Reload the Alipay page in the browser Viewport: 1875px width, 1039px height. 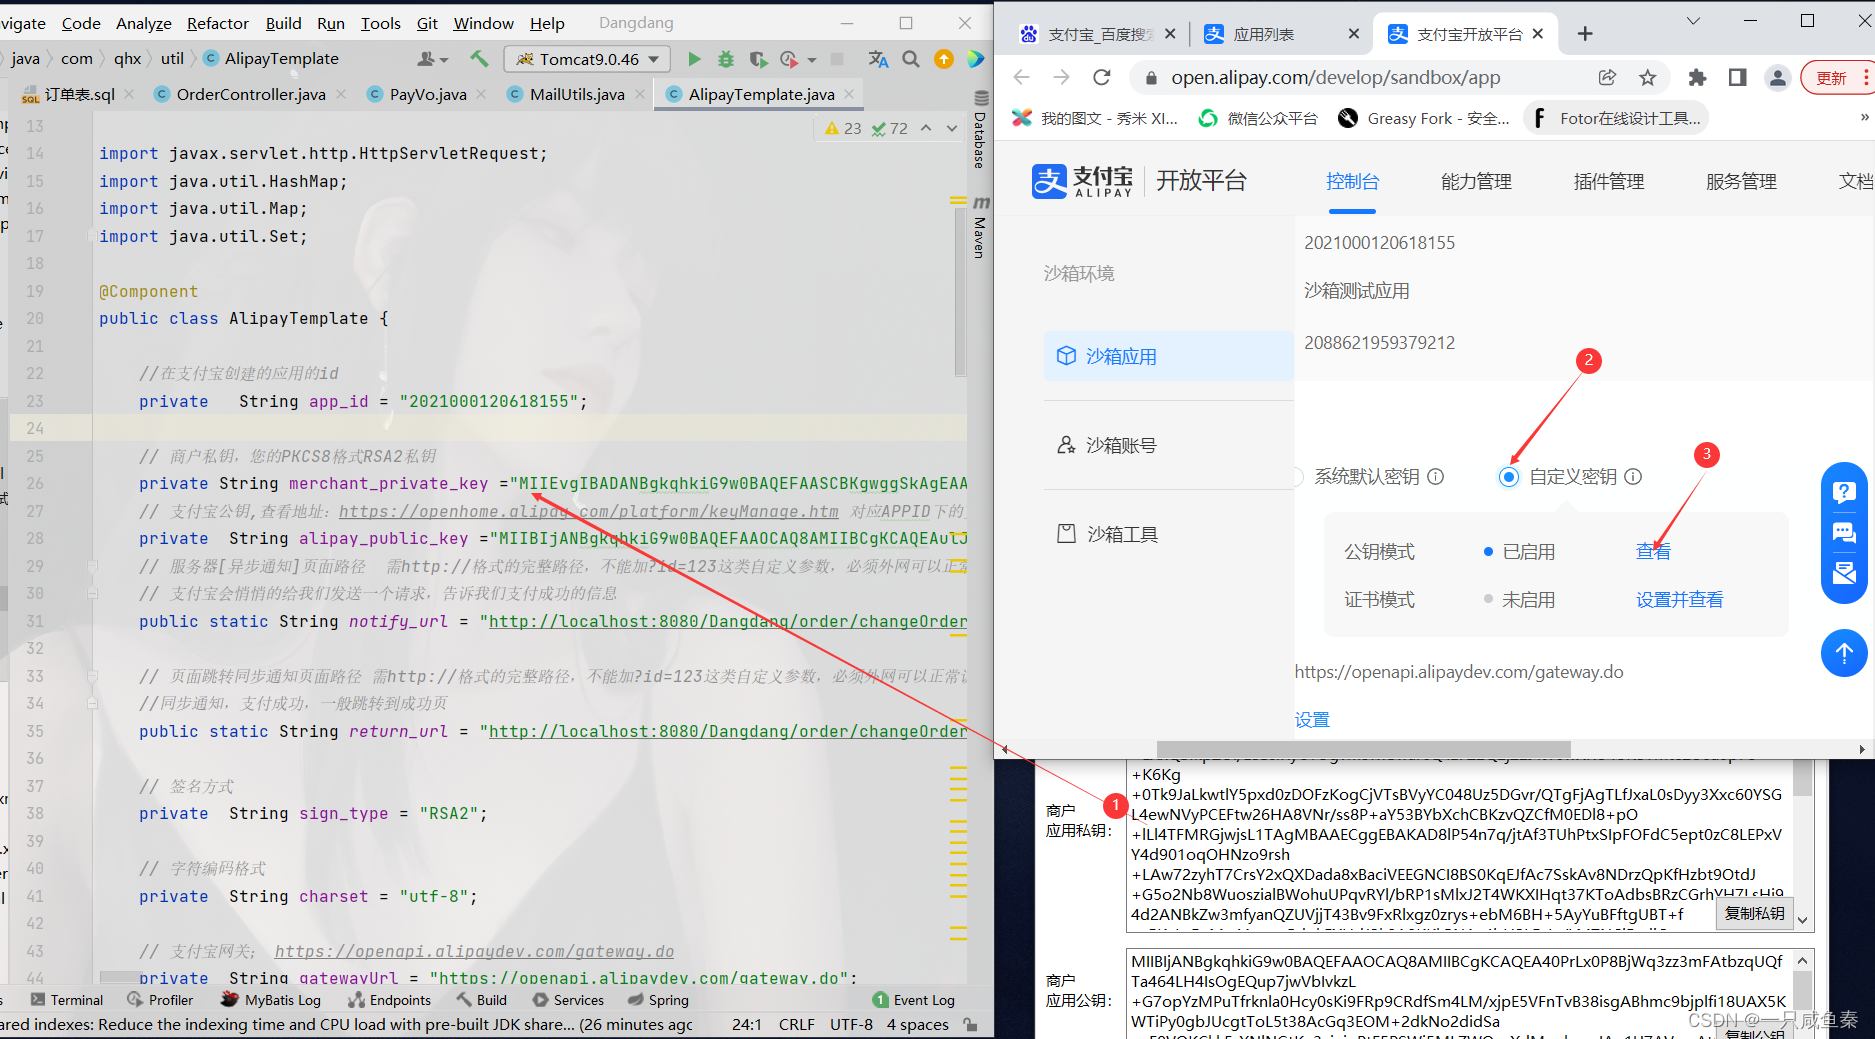[1102, 77]
